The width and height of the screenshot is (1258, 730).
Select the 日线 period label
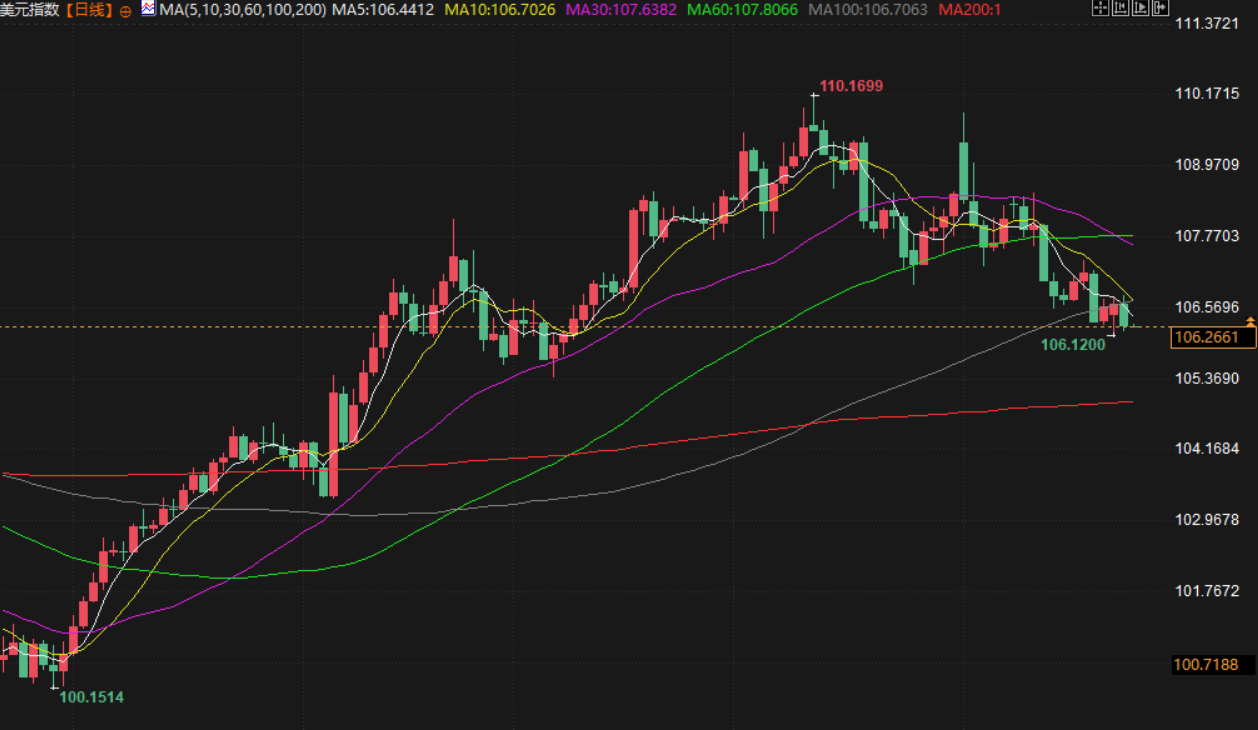tap(90, 10)
